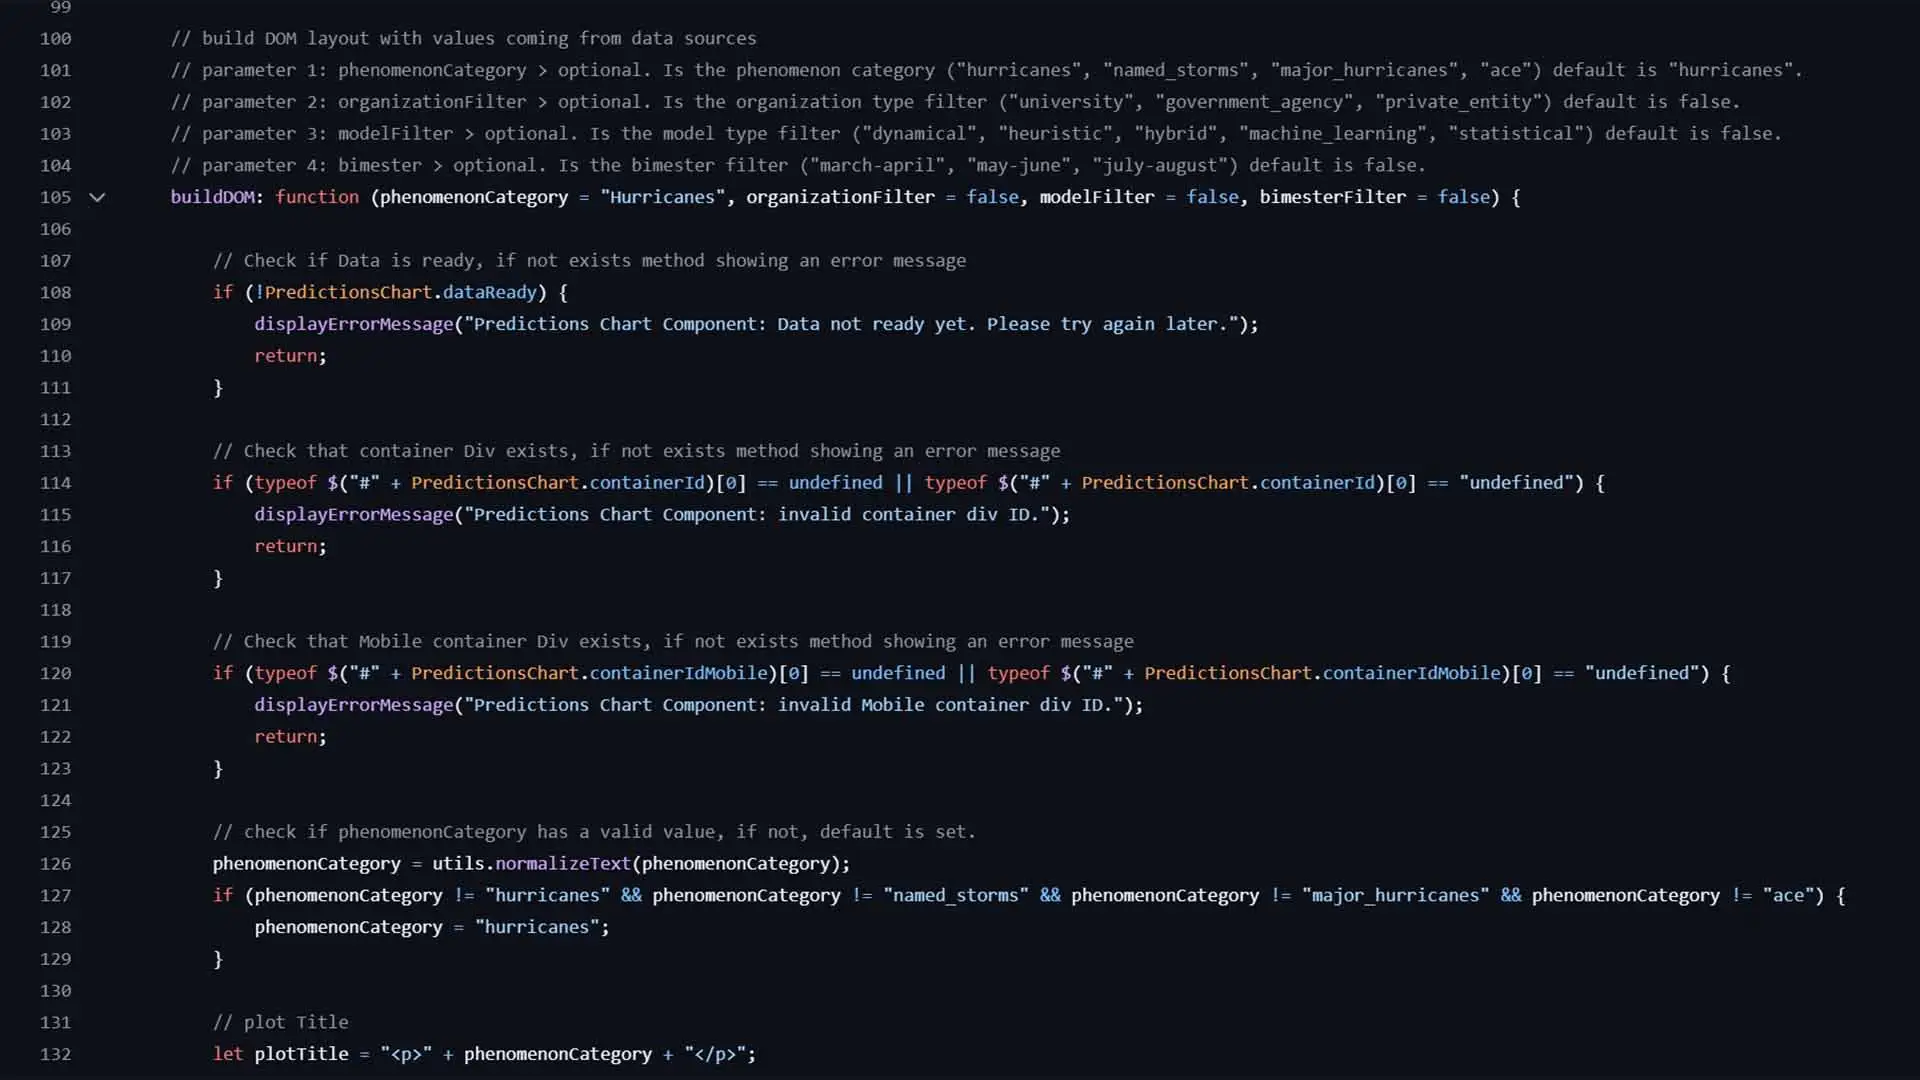Click 'organizationFilter' parameter in function signature
This screenshot has height=1080, width=1920.
pyautogui.click(x=840, y=197)
